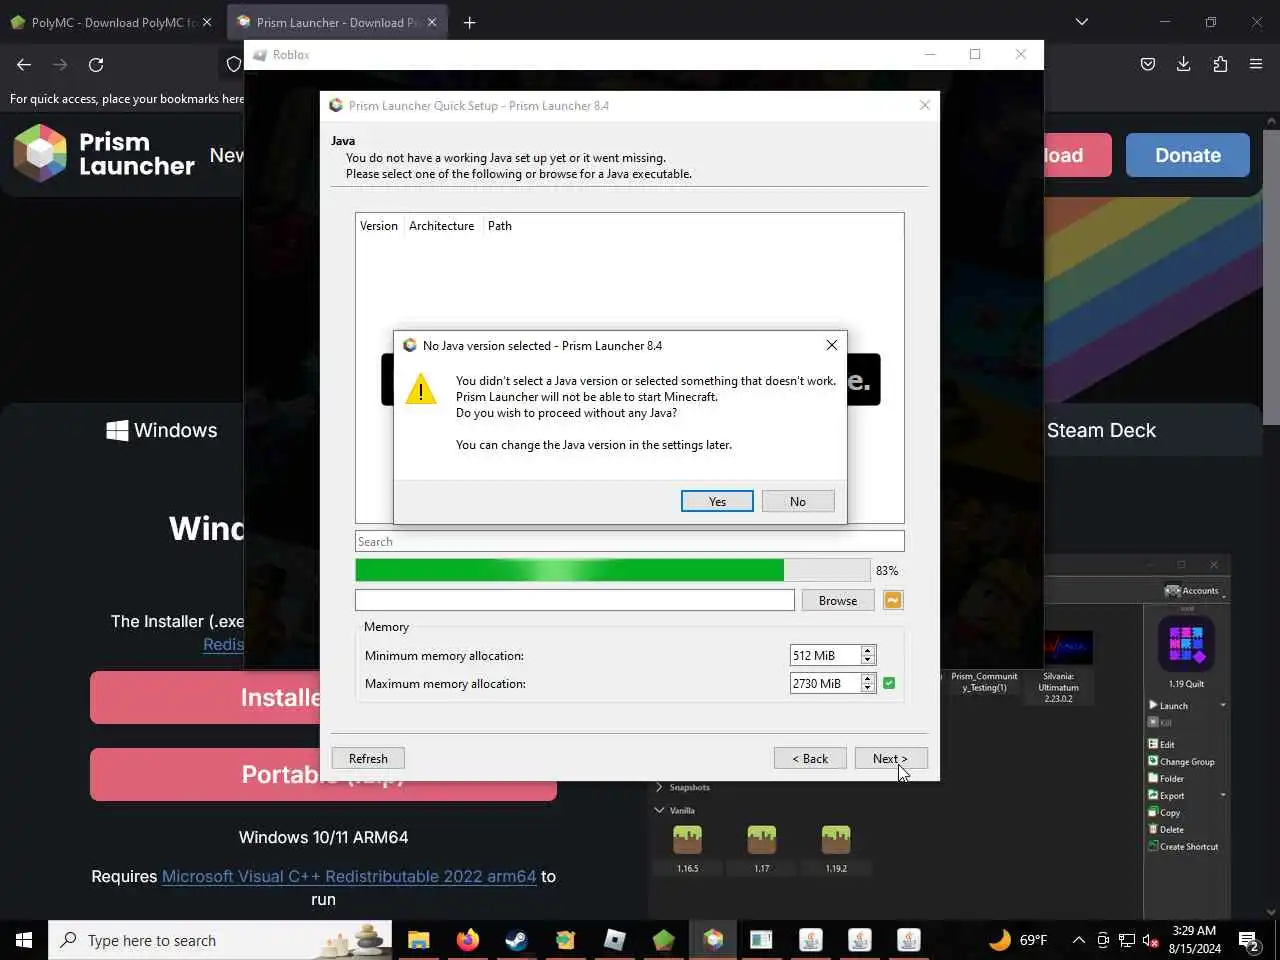
Task: Open Roblox from the taskbar
Action: click(615, 940)
